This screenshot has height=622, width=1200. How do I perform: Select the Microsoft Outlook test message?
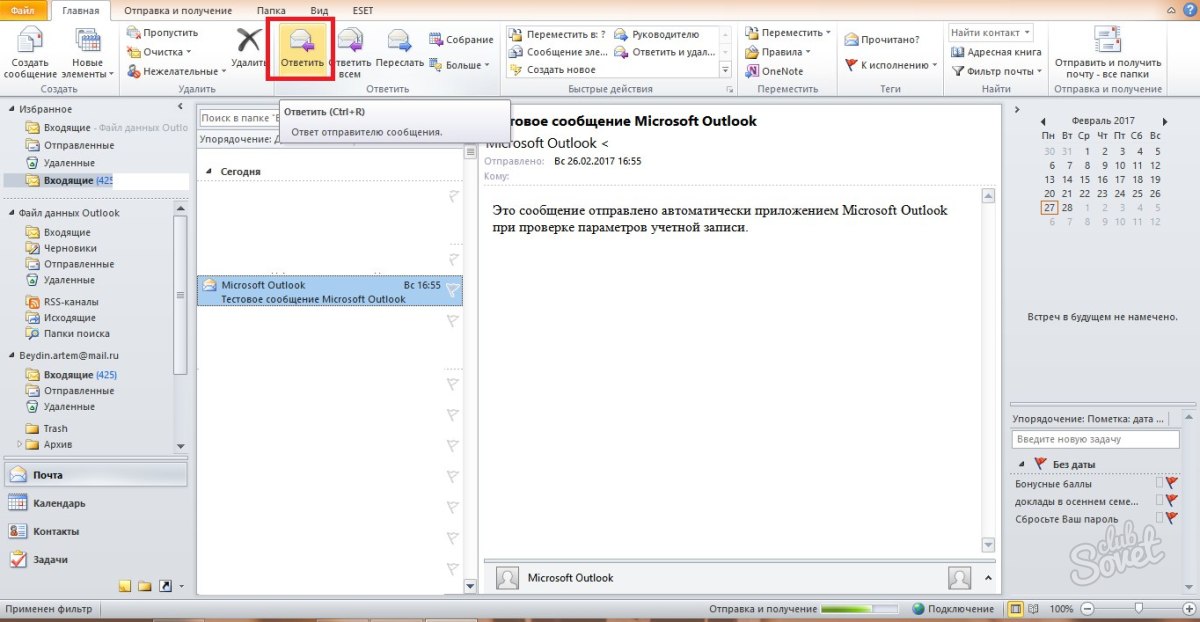[330, 291]
